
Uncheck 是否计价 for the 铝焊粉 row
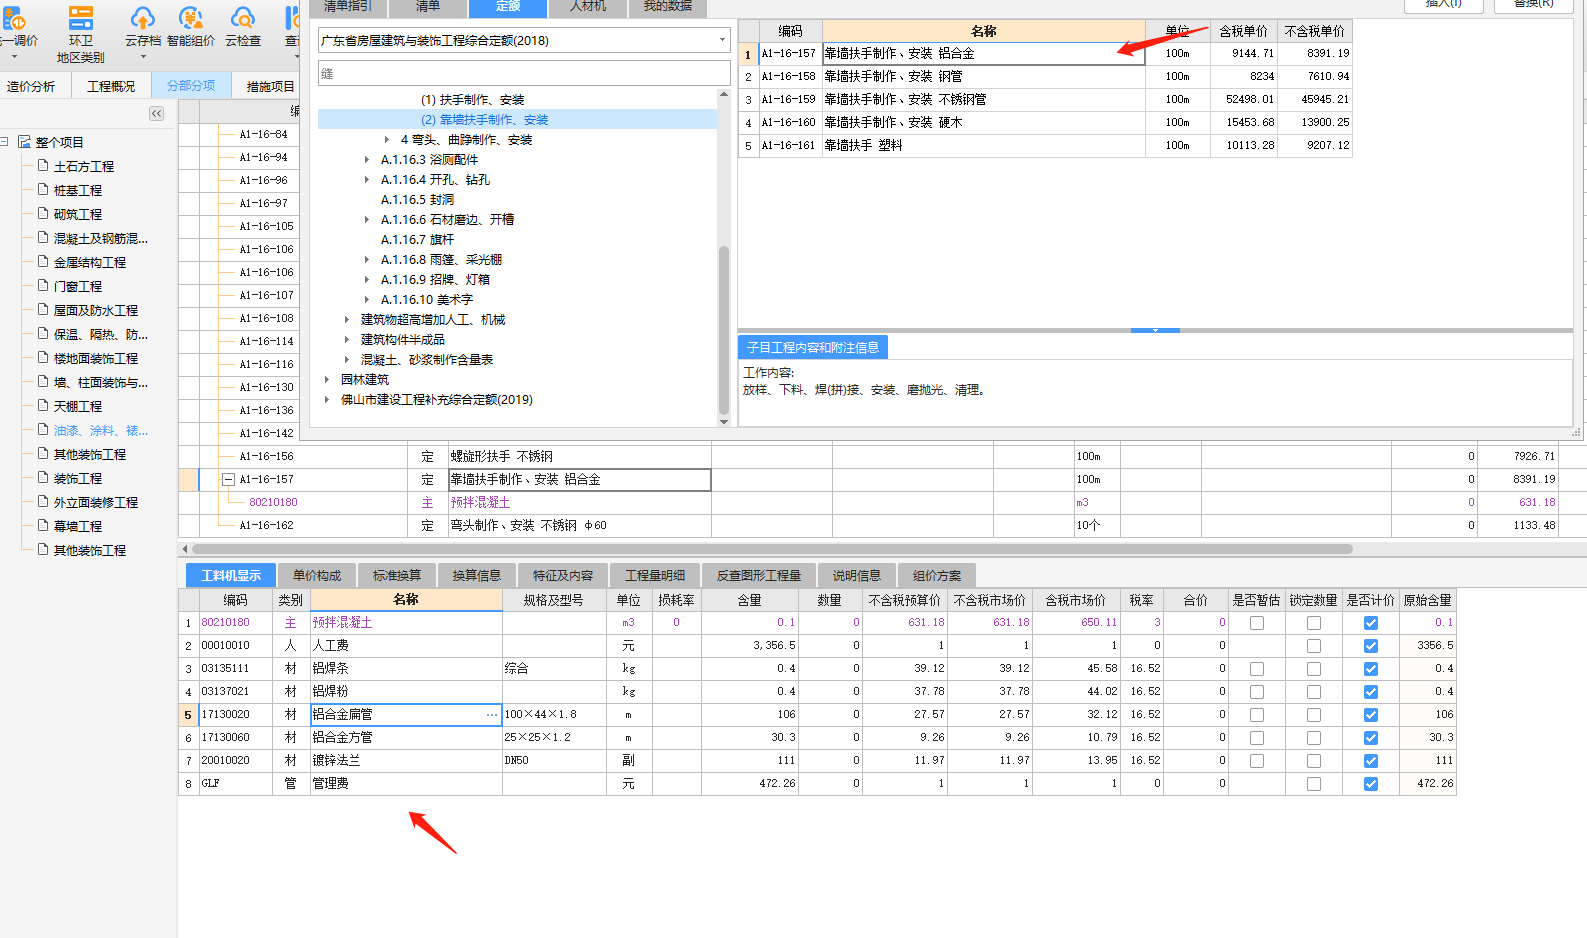(1371, 692)
